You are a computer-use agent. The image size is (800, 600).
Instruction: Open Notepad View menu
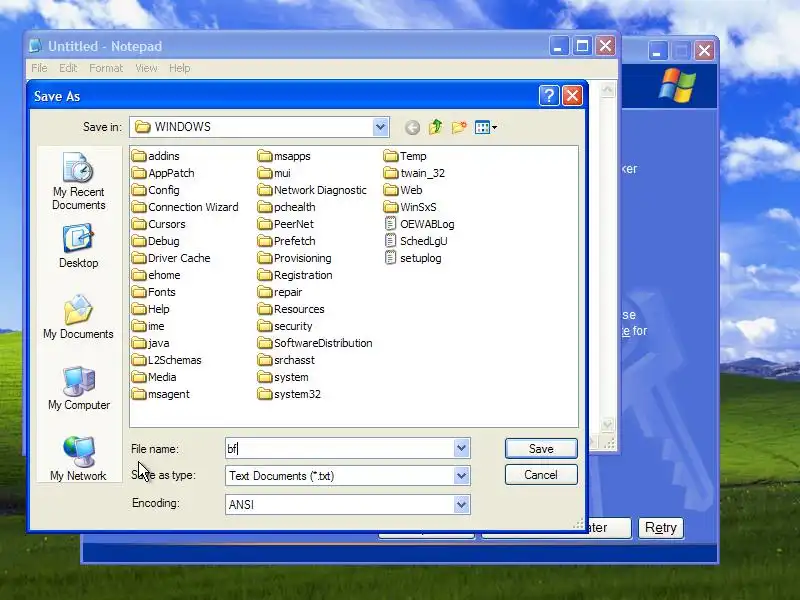pyautogui.click(x=146, y=68)
